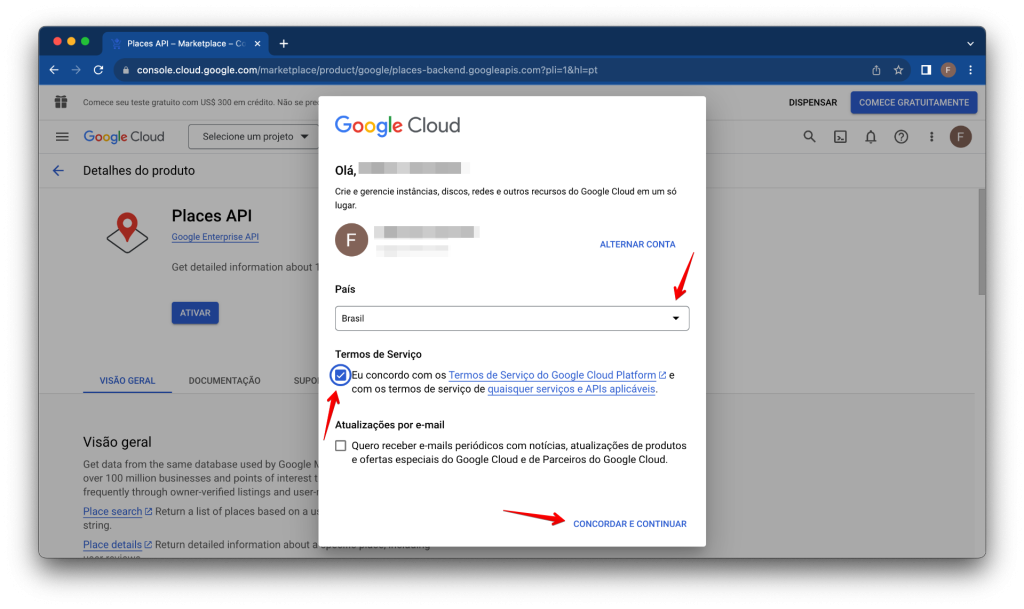The image size is (1024, 609).
Task: Open Chrome three-dot menu
Action: click(x=970, y=70)
